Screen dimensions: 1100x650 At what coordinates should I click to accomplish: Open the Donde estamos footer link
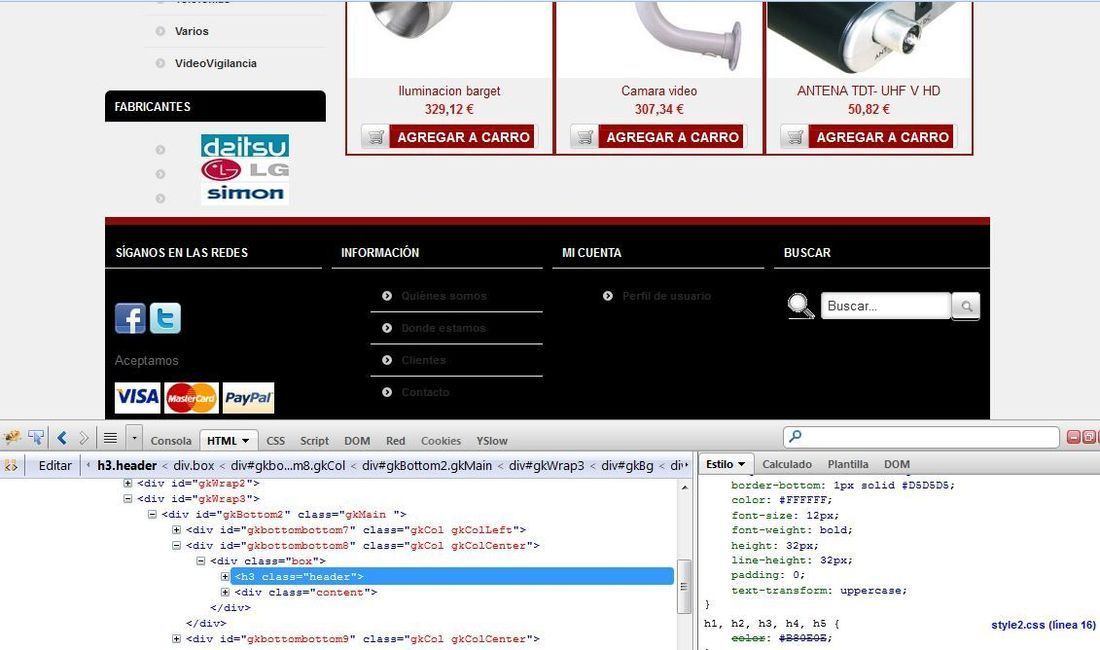click(443, 328)
